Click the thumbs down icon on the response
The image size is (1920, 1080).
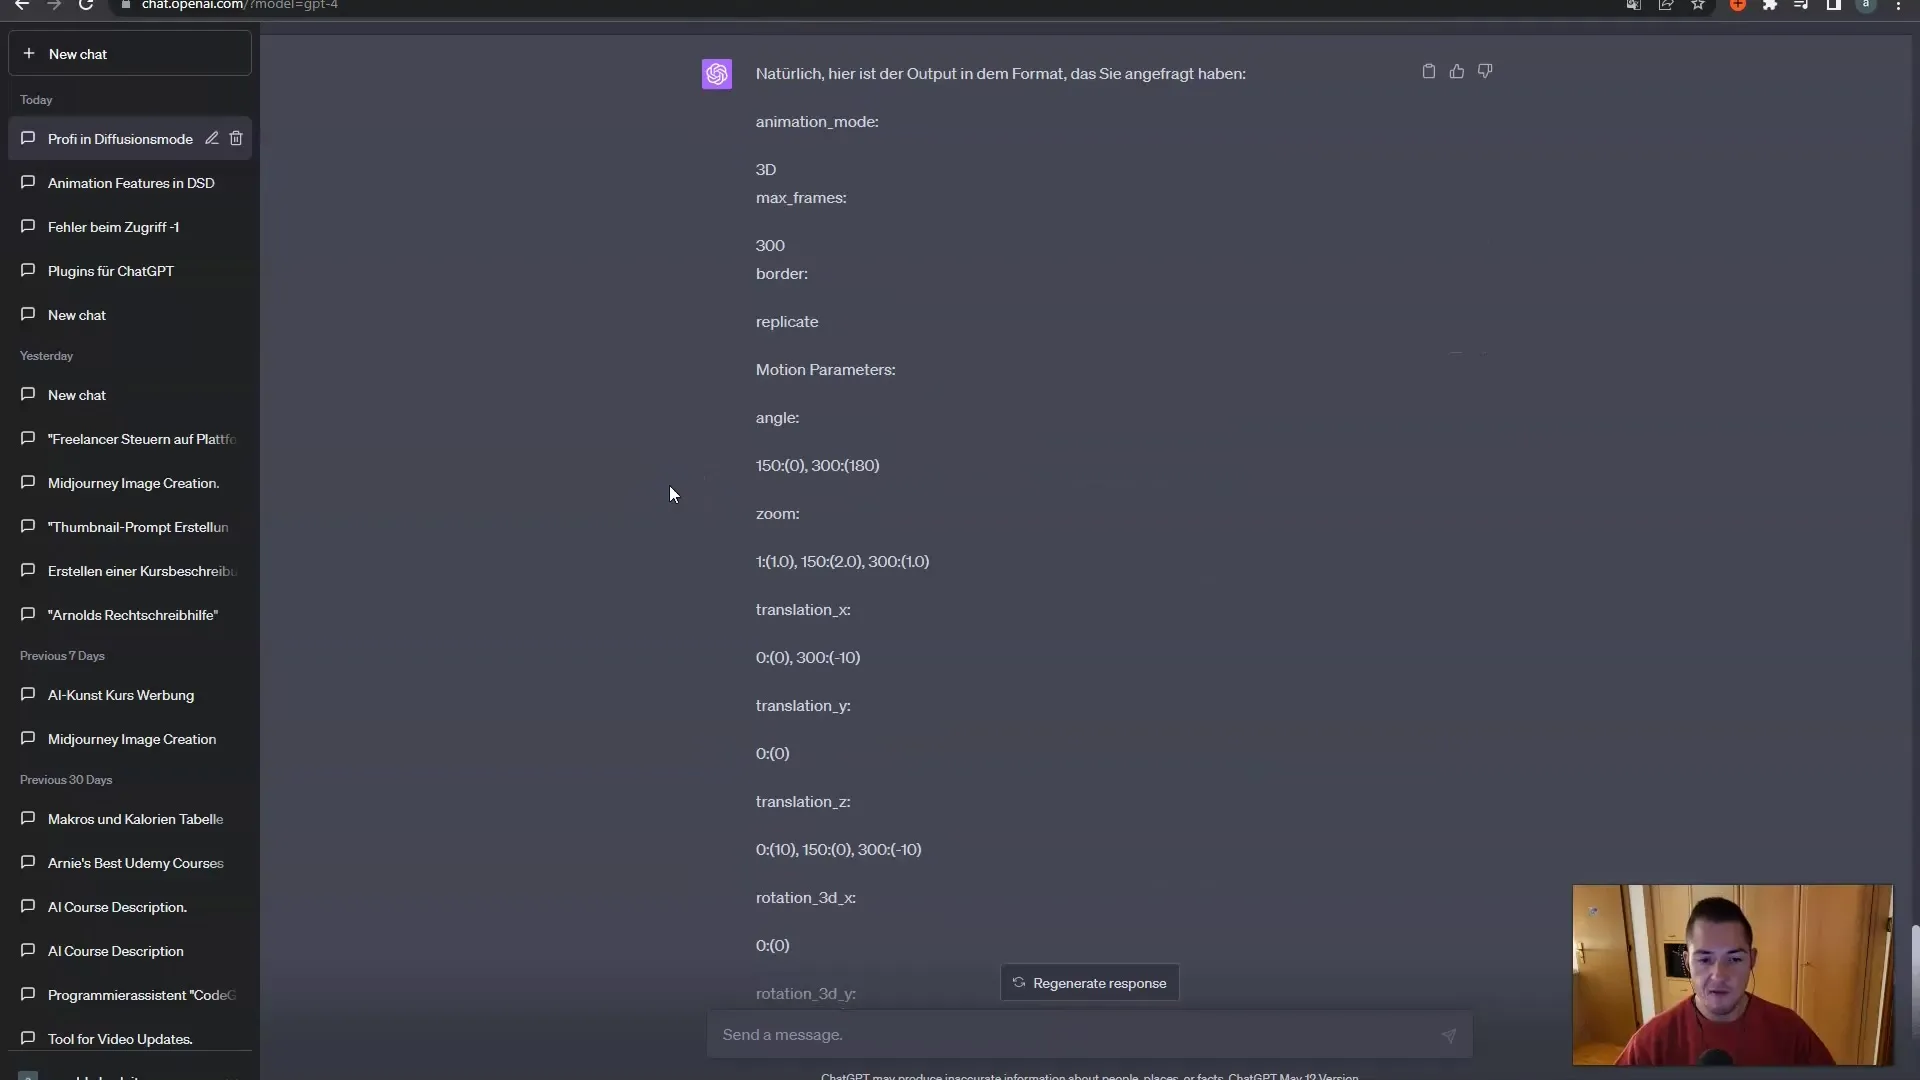1486,71
